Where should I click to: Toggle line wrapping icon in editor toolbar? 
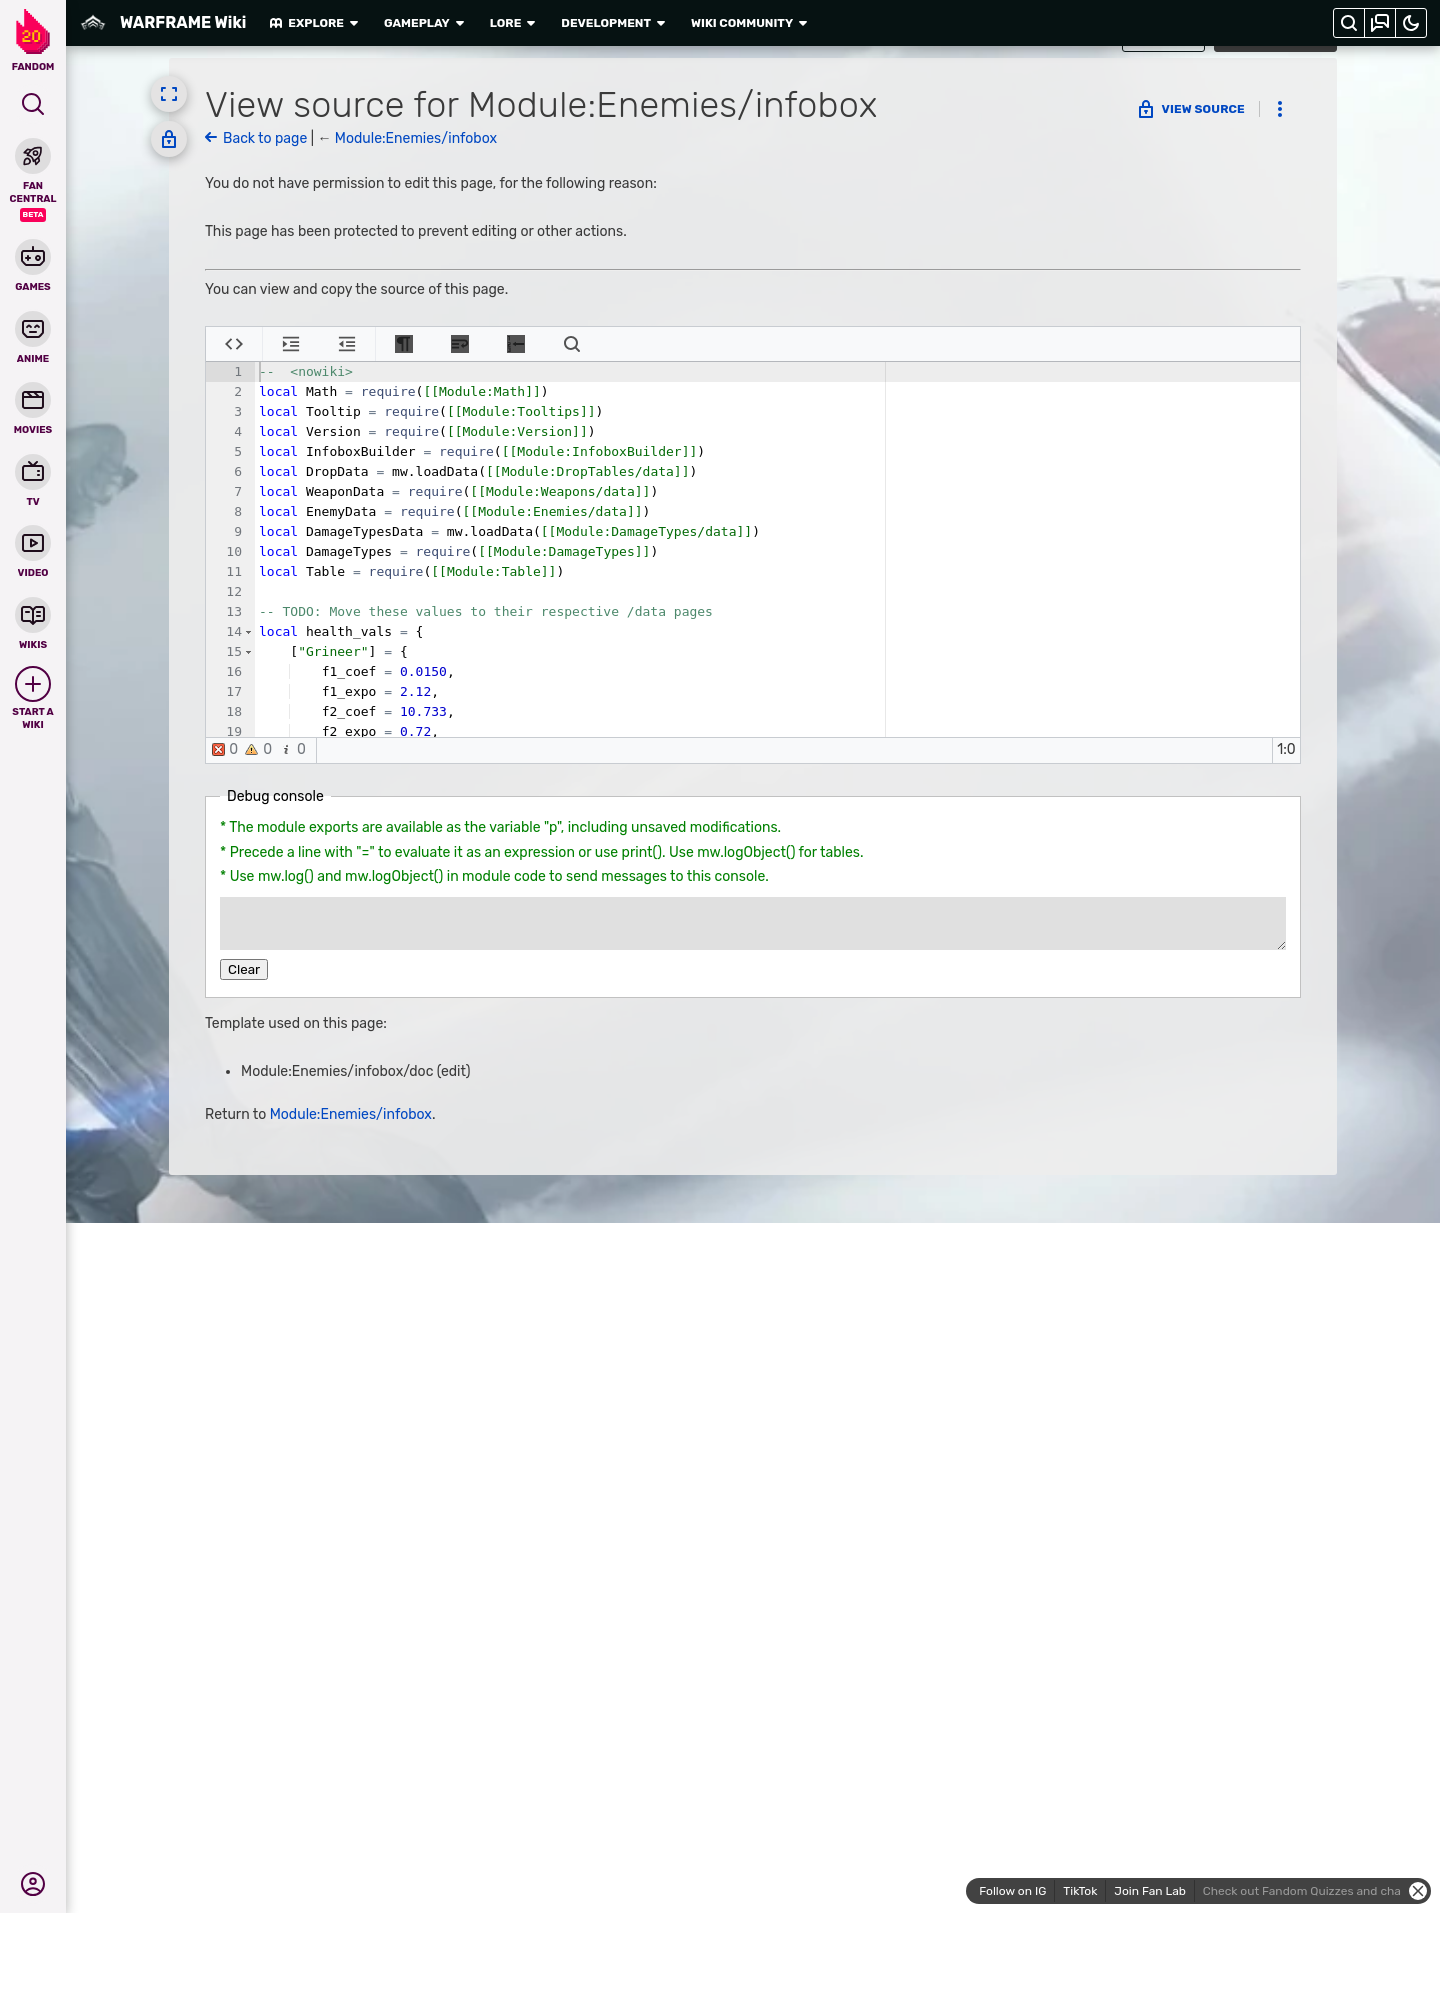click(460, 344)
